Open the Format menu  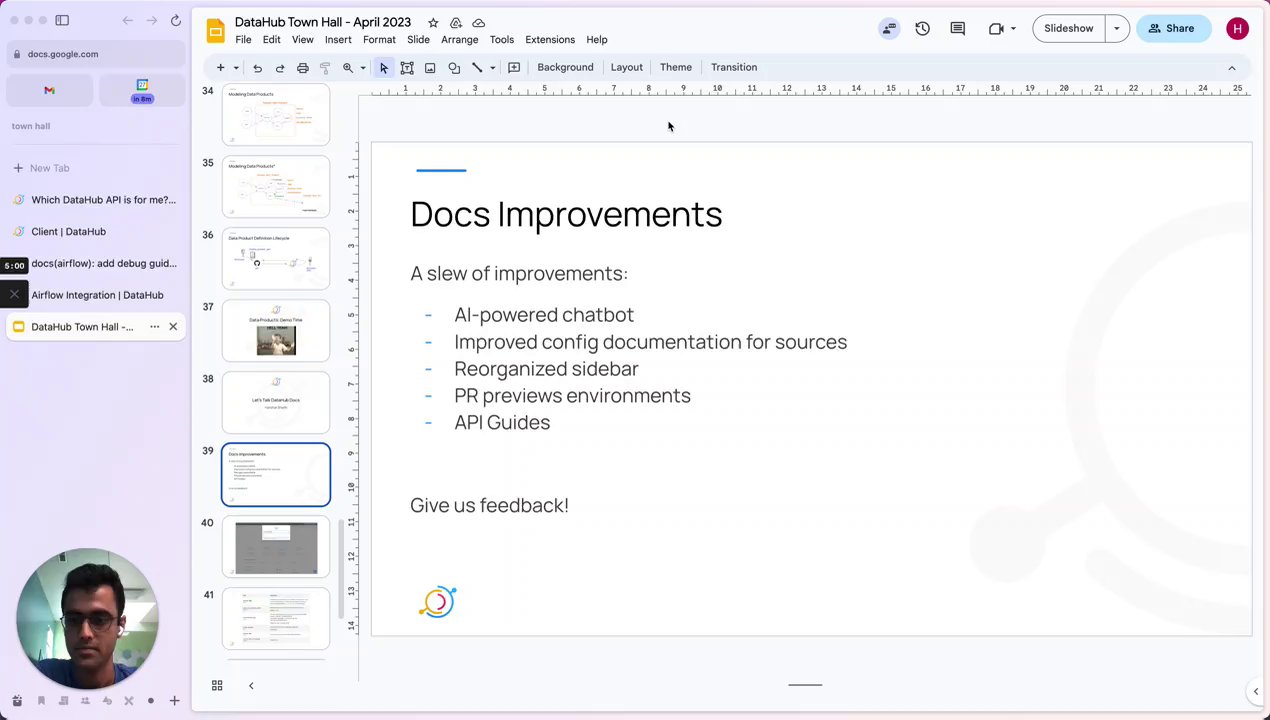(x=379, y=40)
